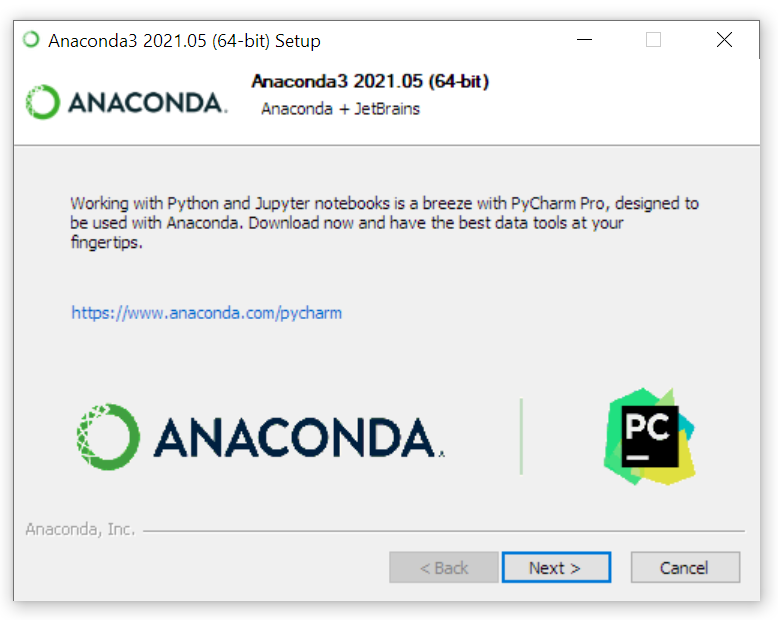Screen dimensions: 778x620
Task: Click the Next > button
Action: point(556,567)
